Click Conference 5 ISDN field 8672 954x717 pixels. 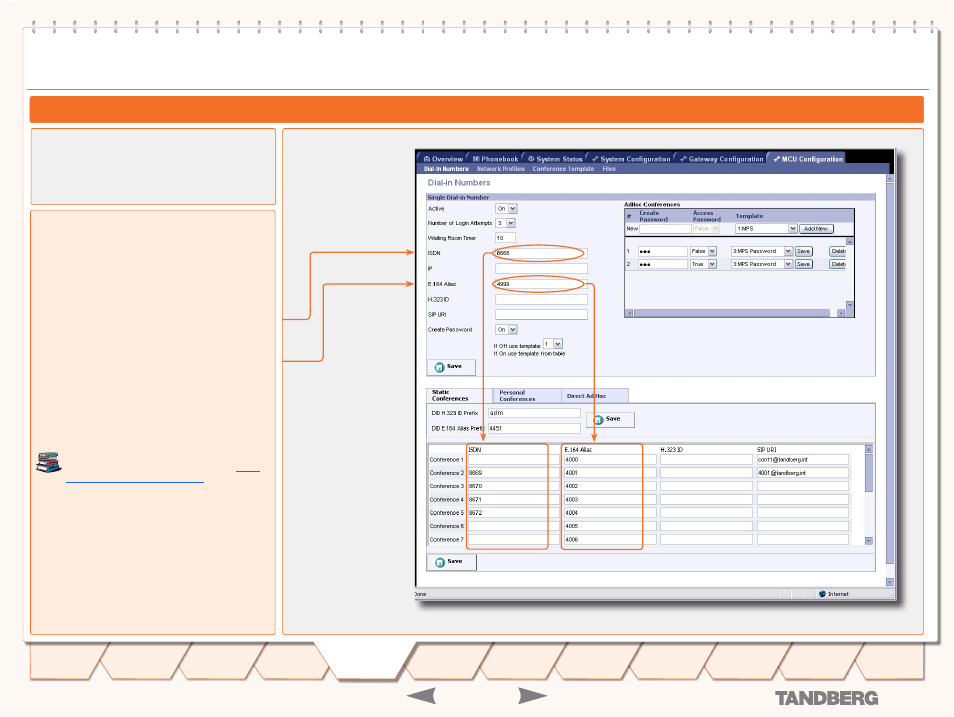(514, 513)
